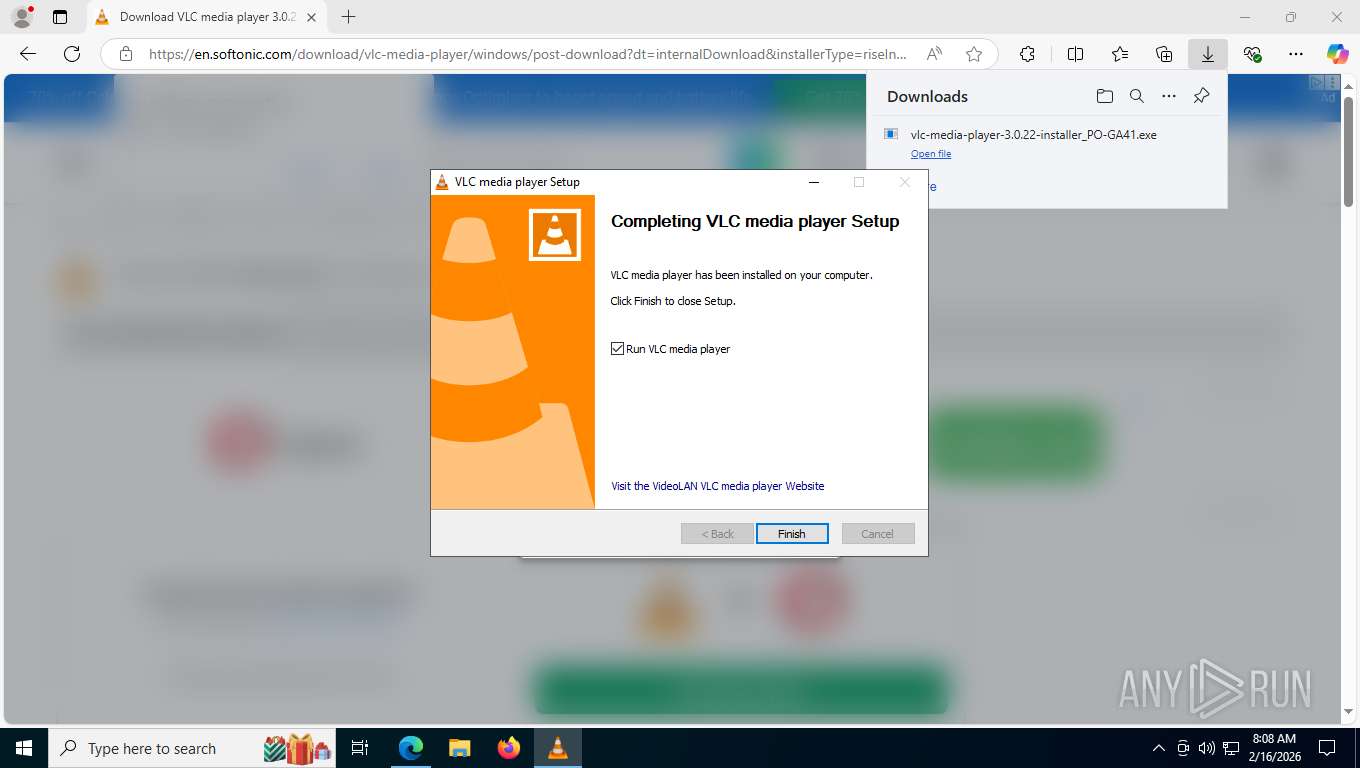The height and width of the screenshot is (768, 1360).
Task: Open clock showing 8:08 AM
Action: click(x=1273, y=748)
